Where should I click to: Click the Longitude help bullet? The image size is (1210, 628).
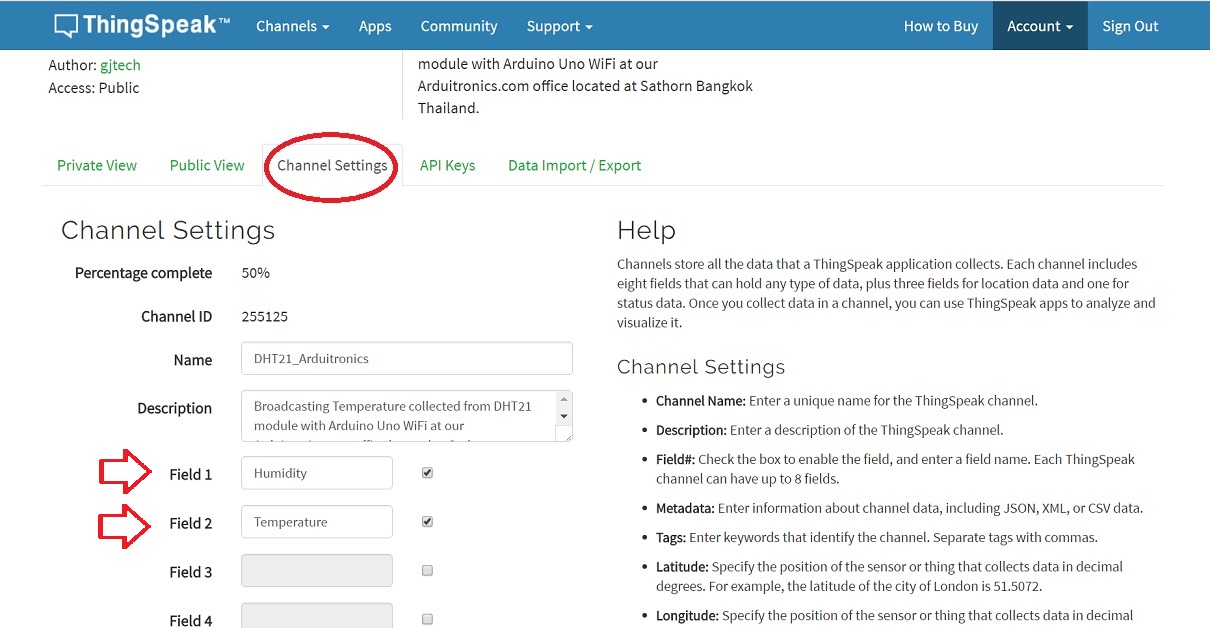(895, 616)
